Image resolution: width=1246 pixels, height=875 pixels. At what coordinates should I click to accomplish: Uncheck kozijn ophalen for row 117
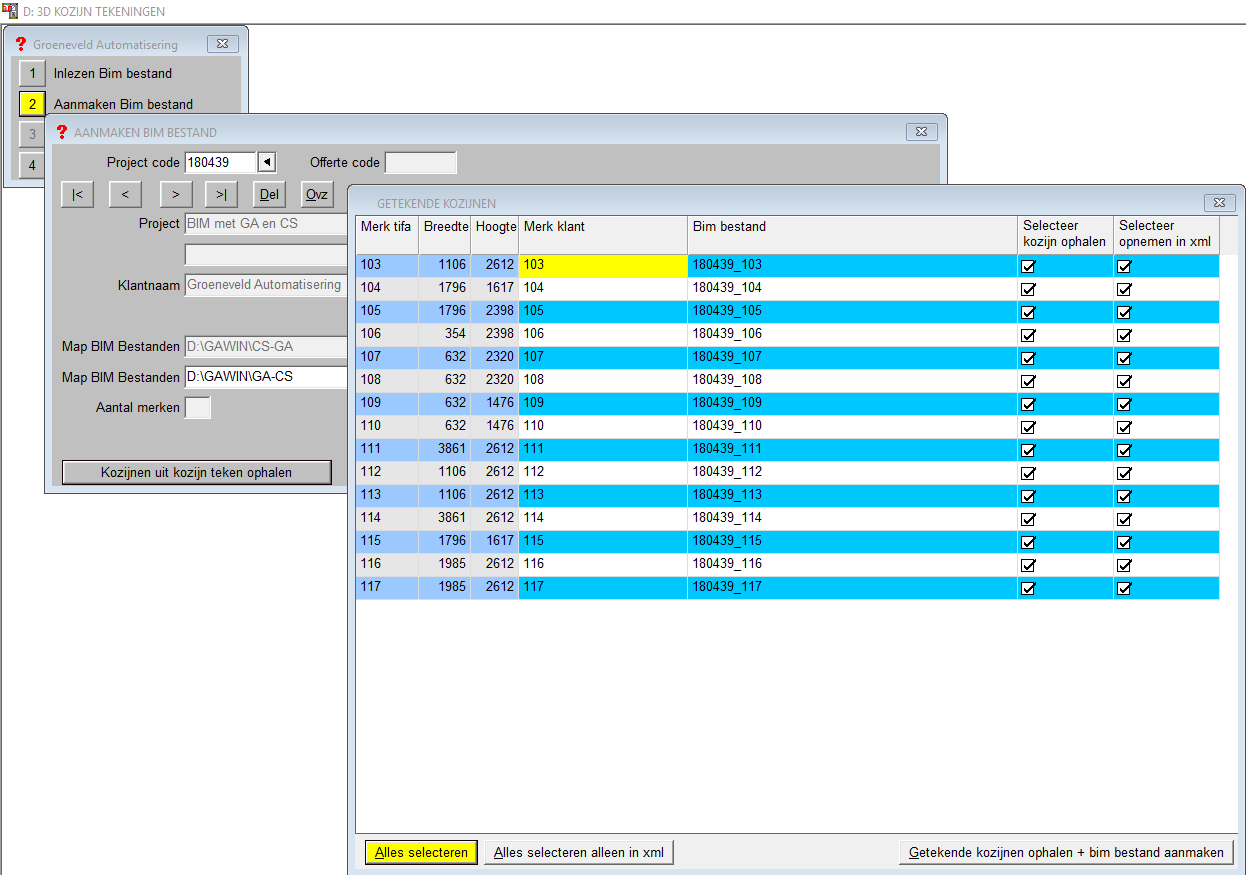pos(1027,588)
